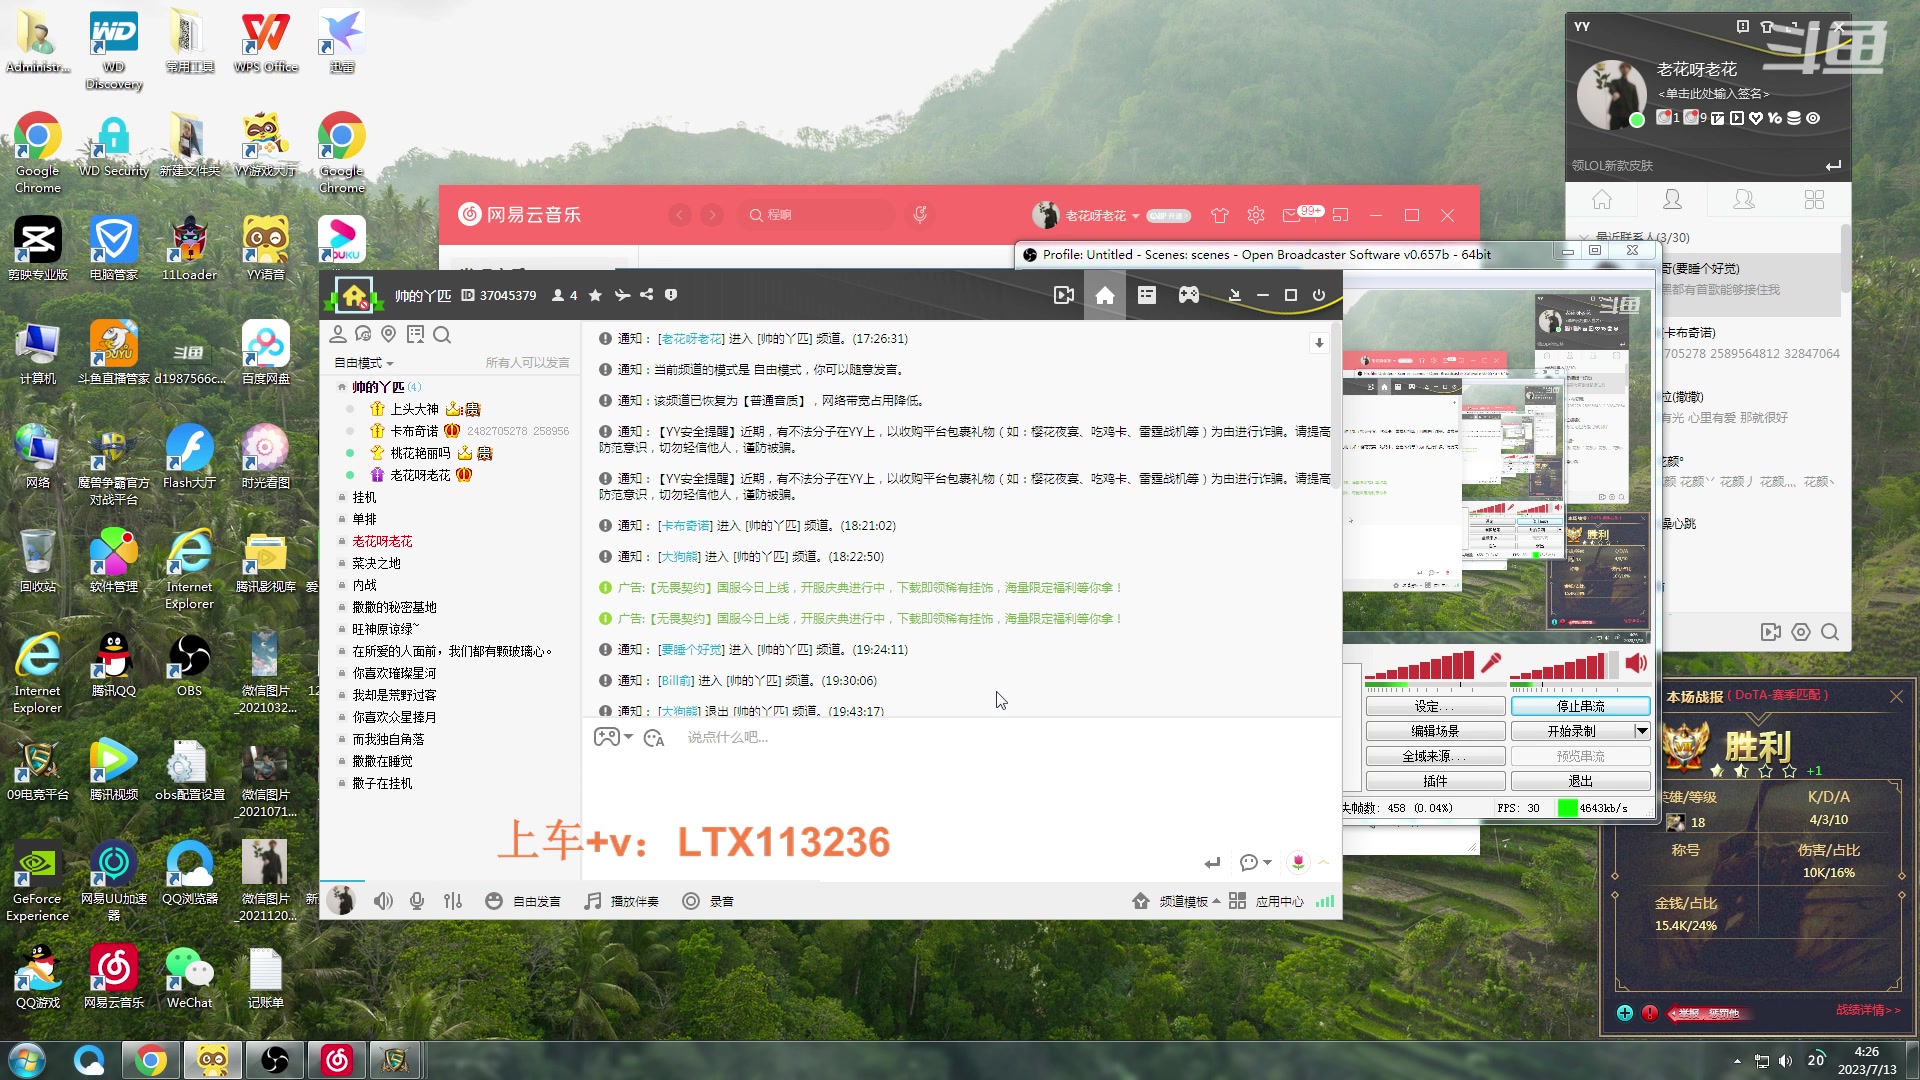Open the YY main window skin shirt icon
Image resolution: width=1920 pixels, height=1080 pixels.
click(1766, 27)
